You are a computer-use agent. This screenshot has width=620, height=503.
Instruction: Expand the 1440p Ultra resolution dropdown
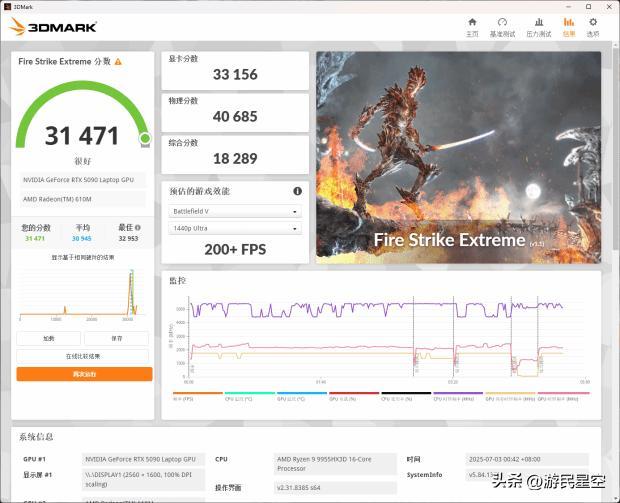click(x=235, y=229)
